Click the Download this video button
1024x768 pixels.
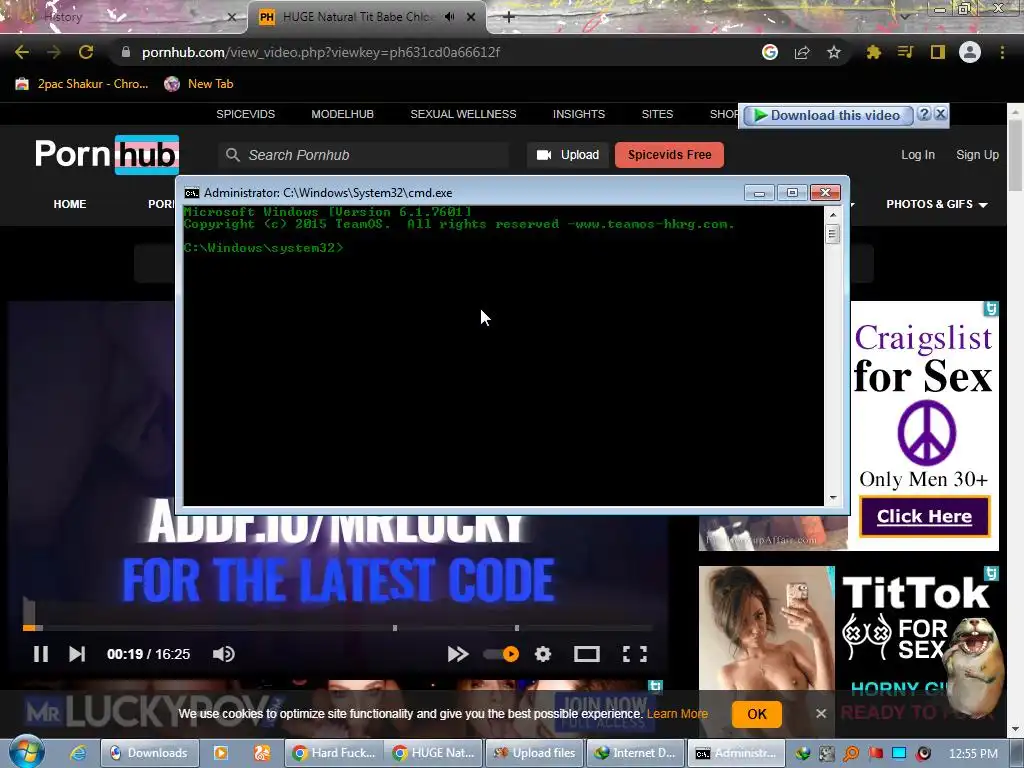(x=827, y=116)
